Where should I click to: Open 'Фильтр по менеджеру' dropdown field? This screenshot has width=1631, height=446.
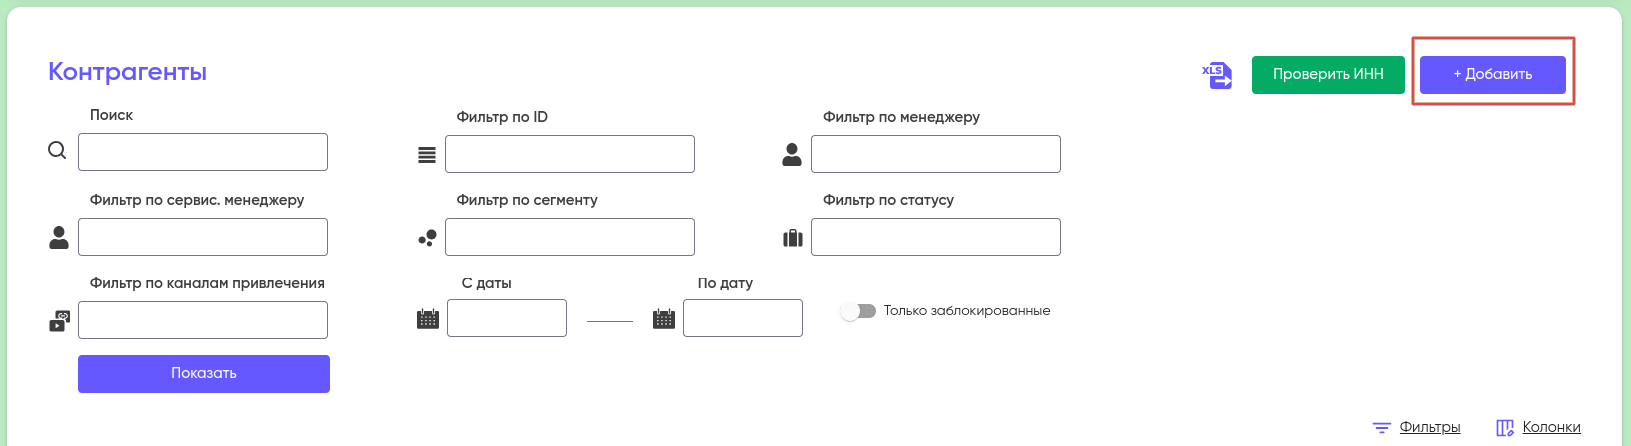(x=935, y=154)
